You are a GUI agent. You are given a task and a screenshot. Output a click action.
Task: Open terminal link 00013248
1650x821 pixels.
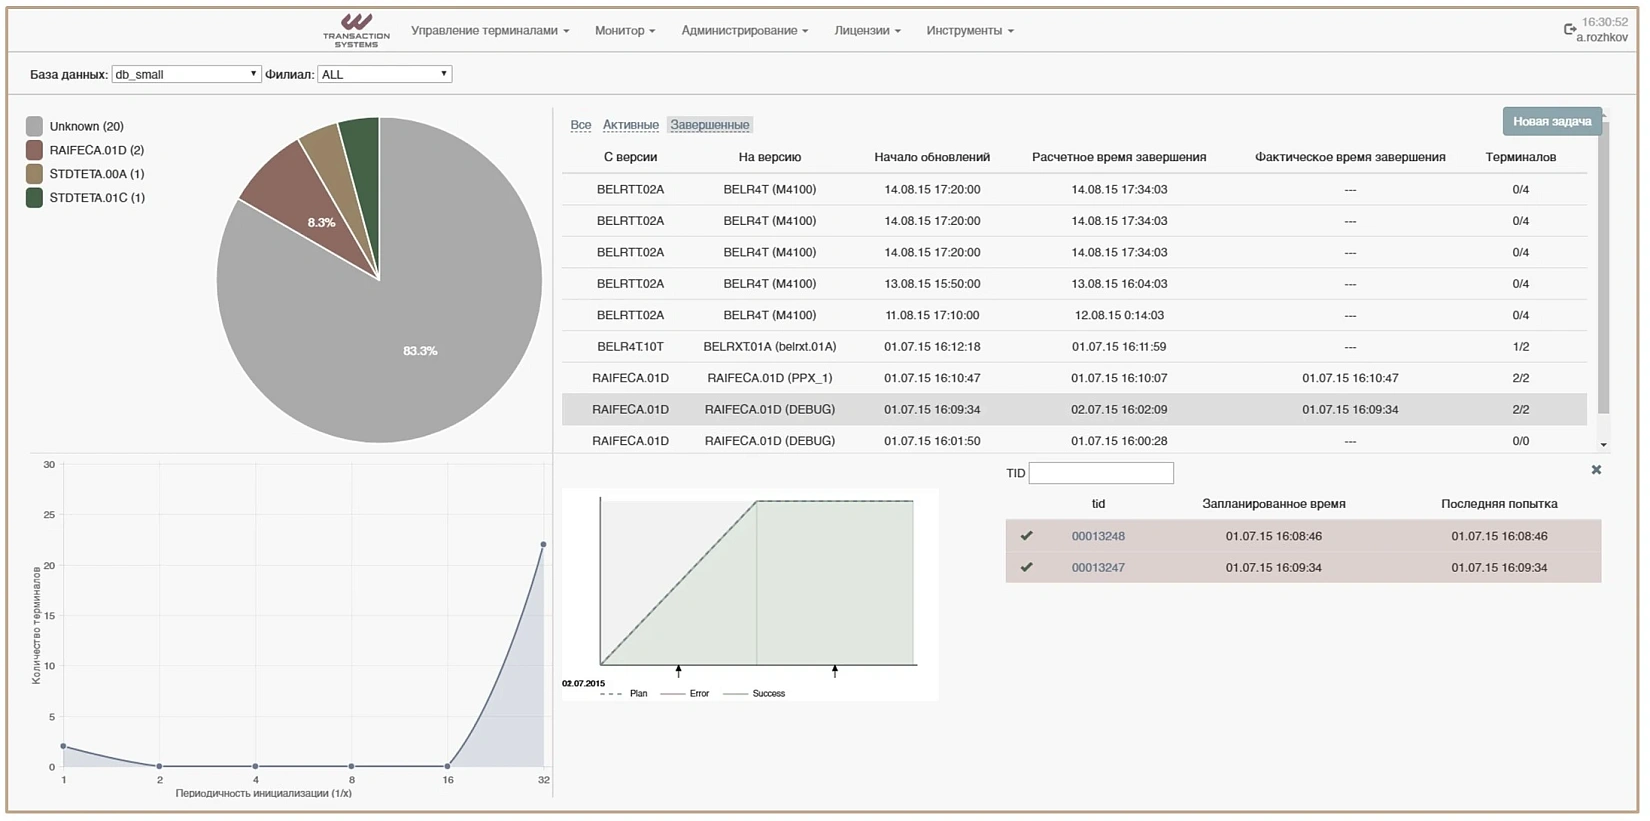click(1098, 536)
